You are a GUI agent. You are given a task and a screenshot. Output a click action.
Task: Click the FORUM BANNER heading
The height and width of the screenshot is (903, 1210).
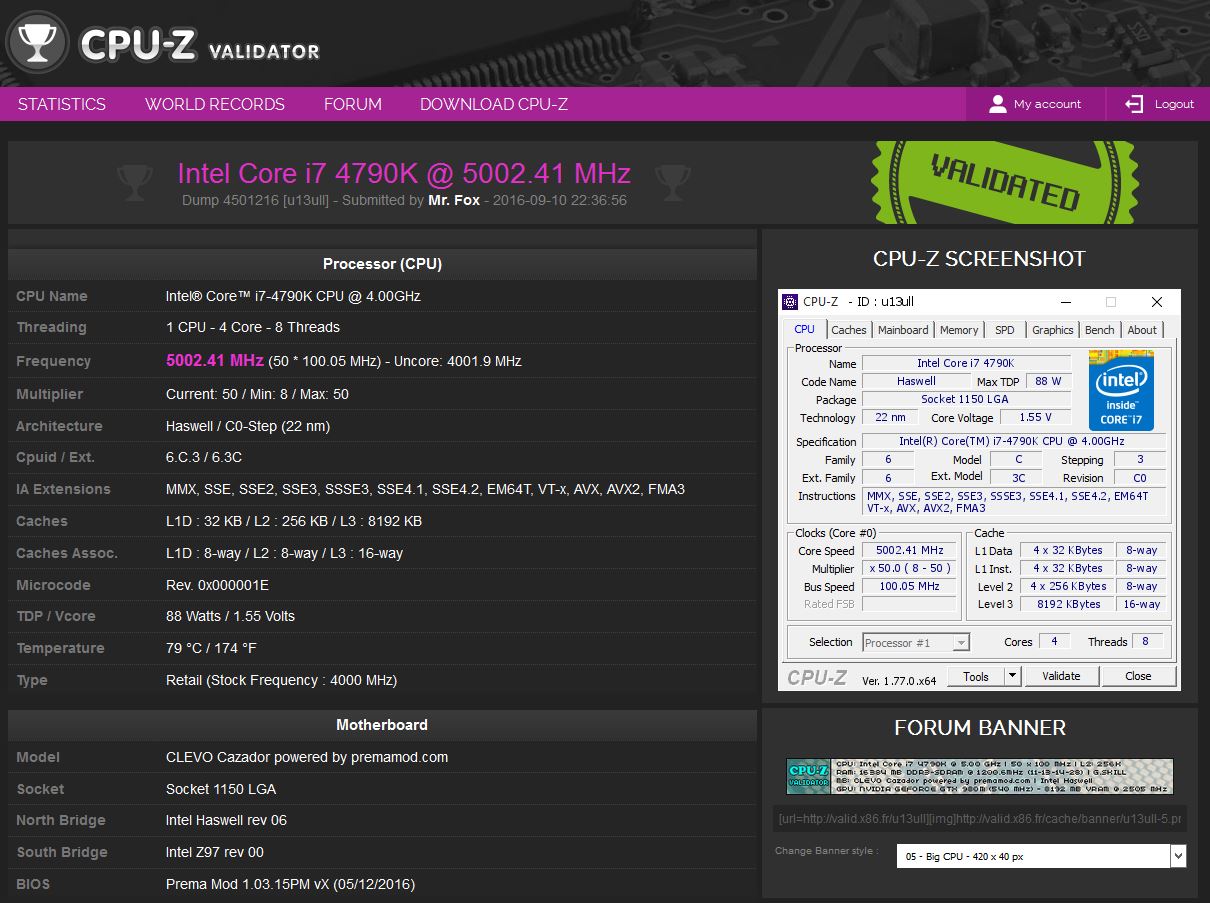coord(980,728)
